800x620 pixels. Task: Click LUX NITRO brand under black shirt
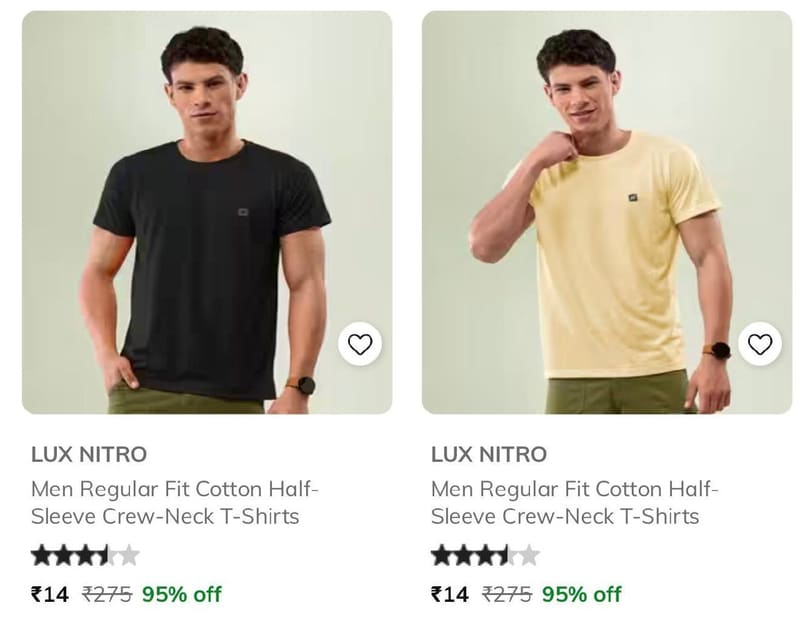(x=89, y=454)
